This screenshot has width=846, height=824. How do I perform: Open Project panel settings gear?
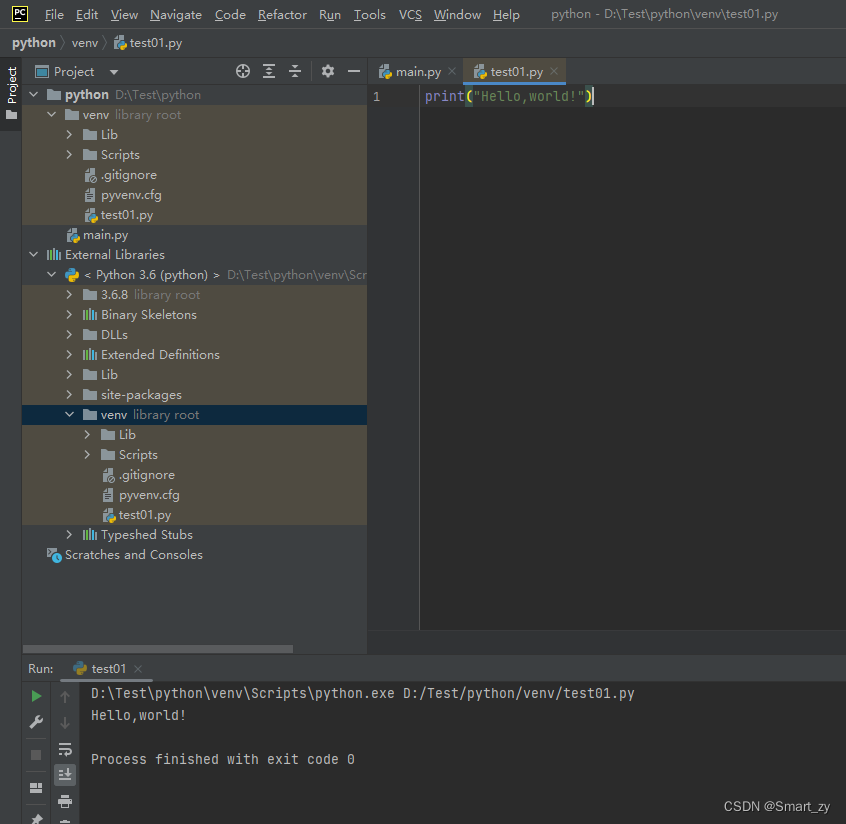click(328, 71)
